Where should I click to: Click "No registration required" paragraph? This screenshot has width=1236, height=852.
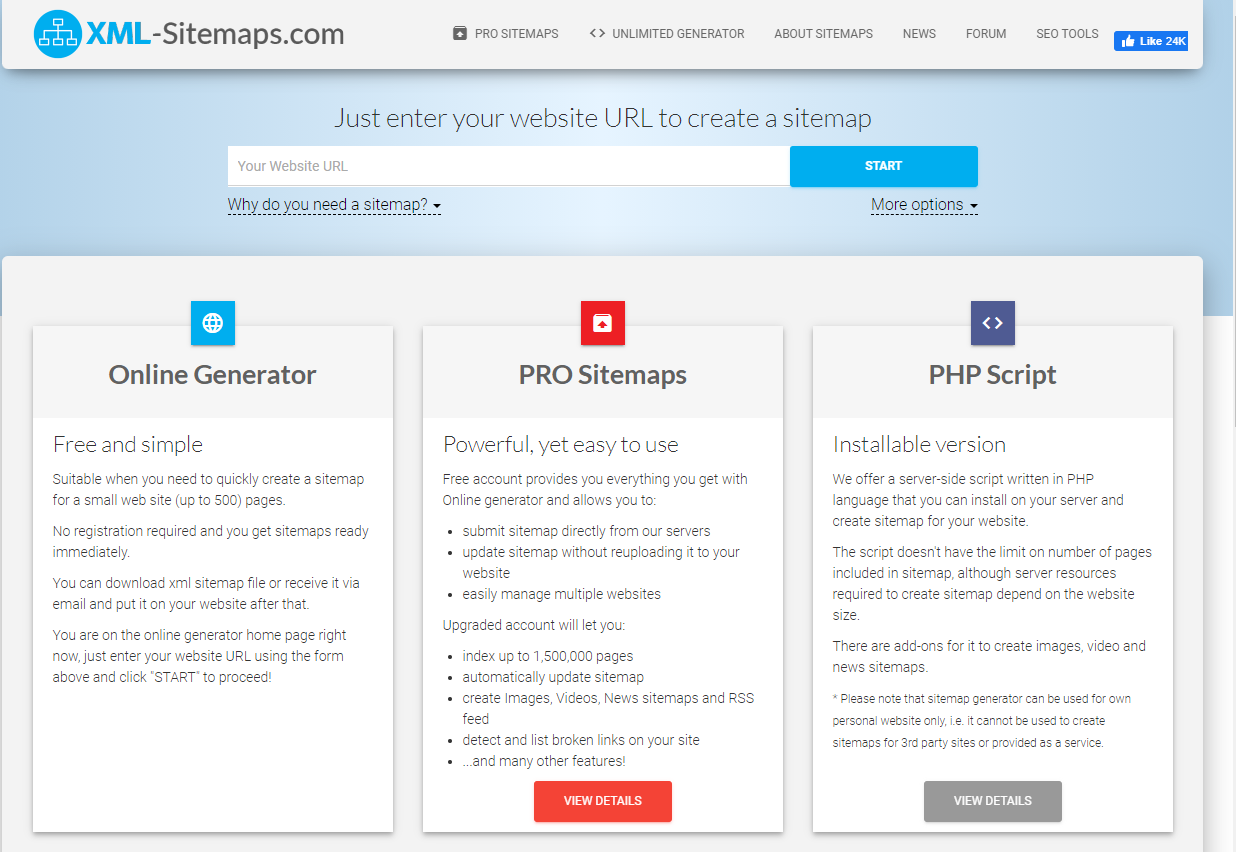click(211, 541)
